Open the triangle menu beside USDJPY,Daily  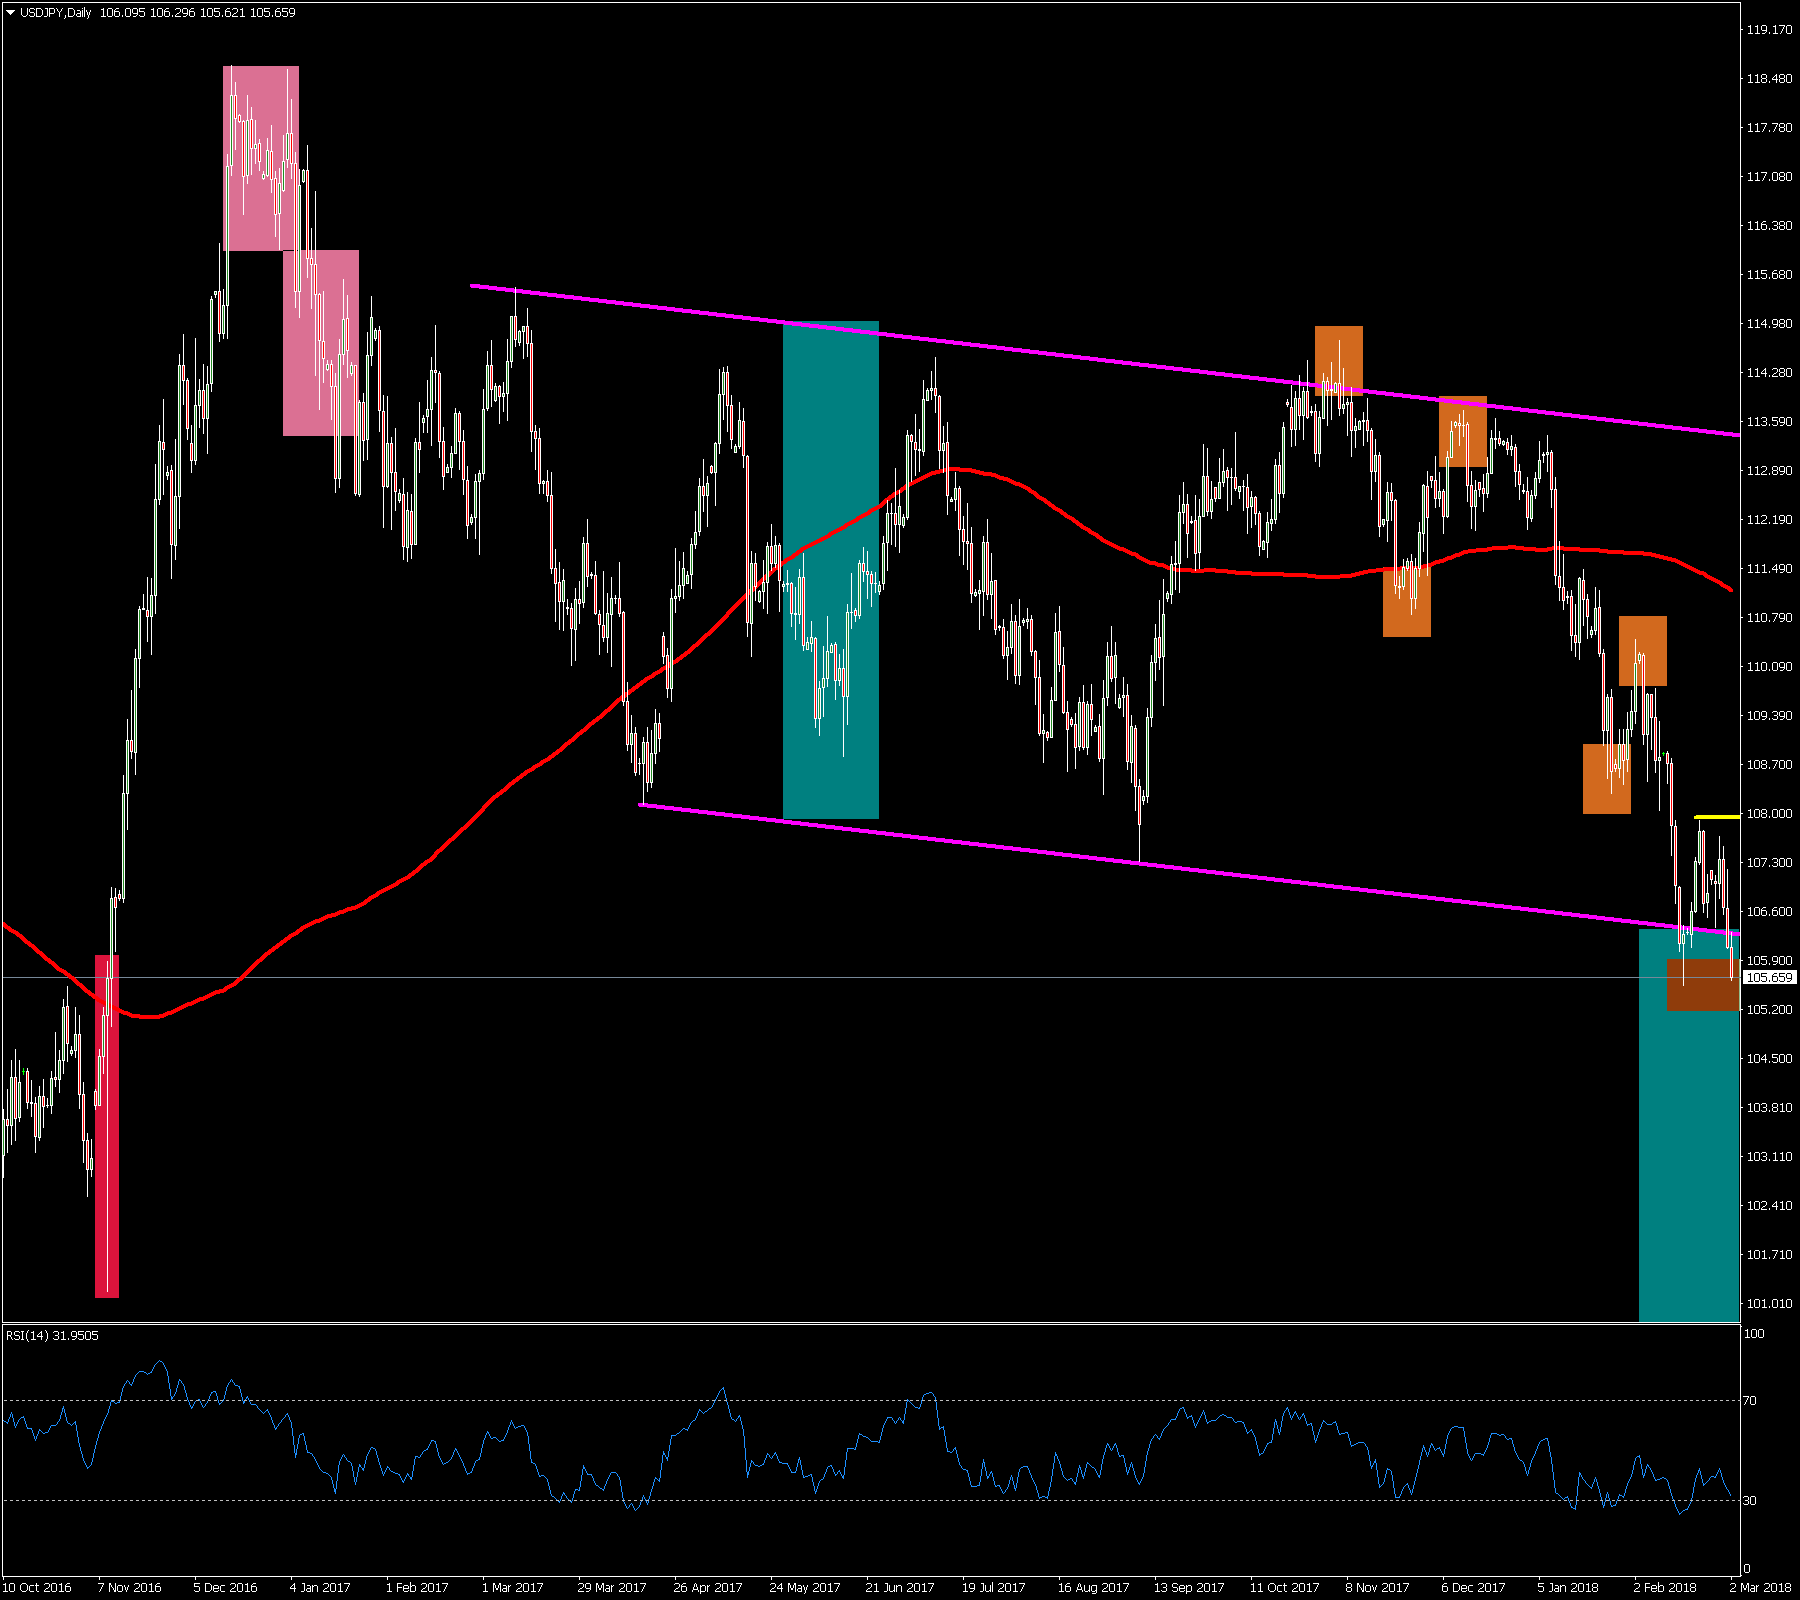tap(11, 13)
